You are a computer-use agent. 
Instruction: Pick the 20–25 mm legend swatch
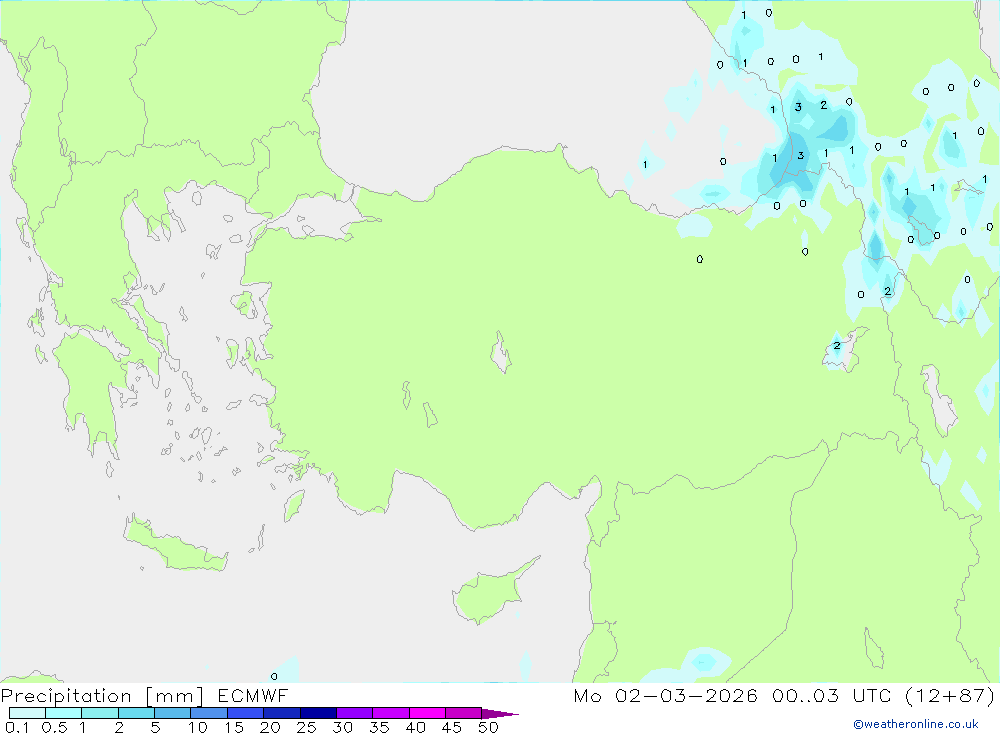coord(282,713)
